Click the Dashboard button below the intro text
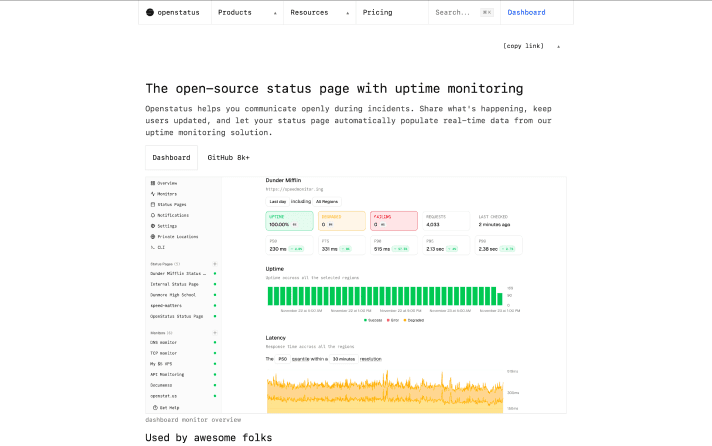 (x=171, y=158)
